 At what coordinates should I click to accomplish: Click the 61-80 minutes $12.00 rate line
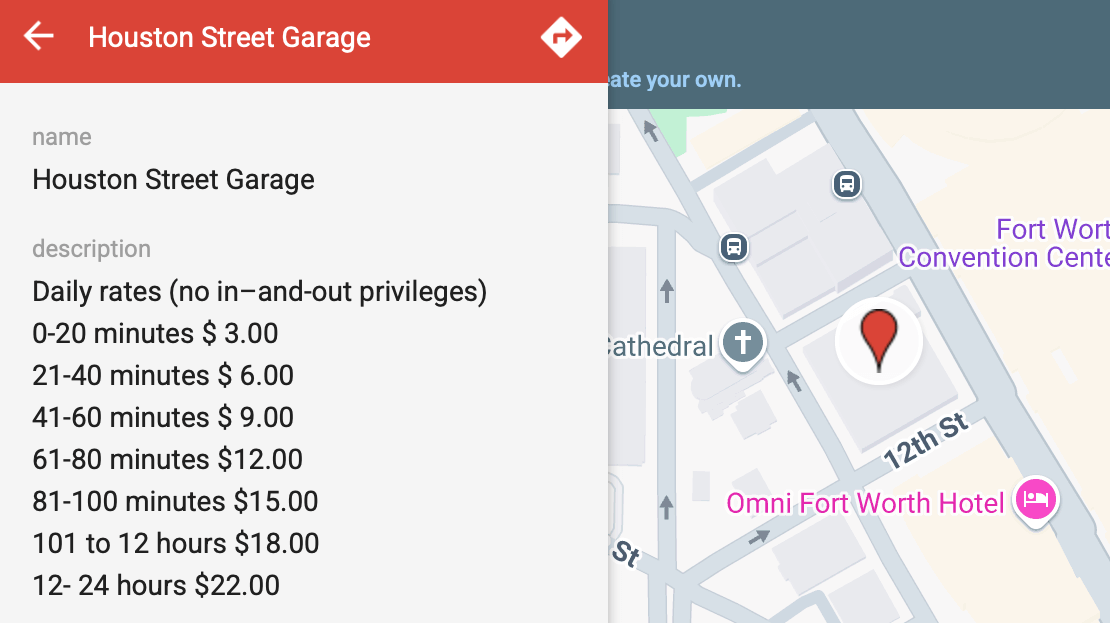(167, 459)
